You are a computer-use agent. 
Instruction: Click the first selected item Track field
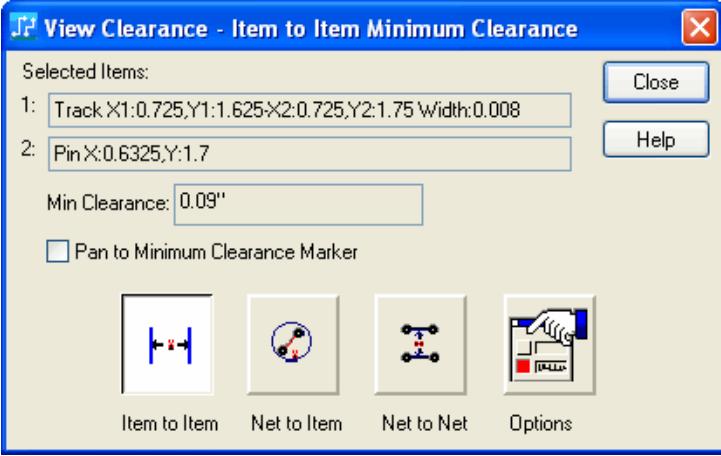(308, 108)
